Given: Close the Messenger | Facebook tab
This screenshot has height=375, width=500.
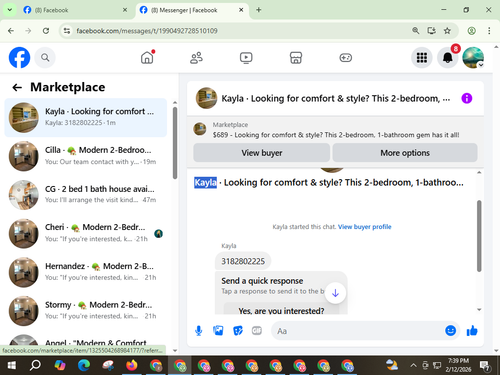Looking at the screenshot, I should tap(241, 10).
